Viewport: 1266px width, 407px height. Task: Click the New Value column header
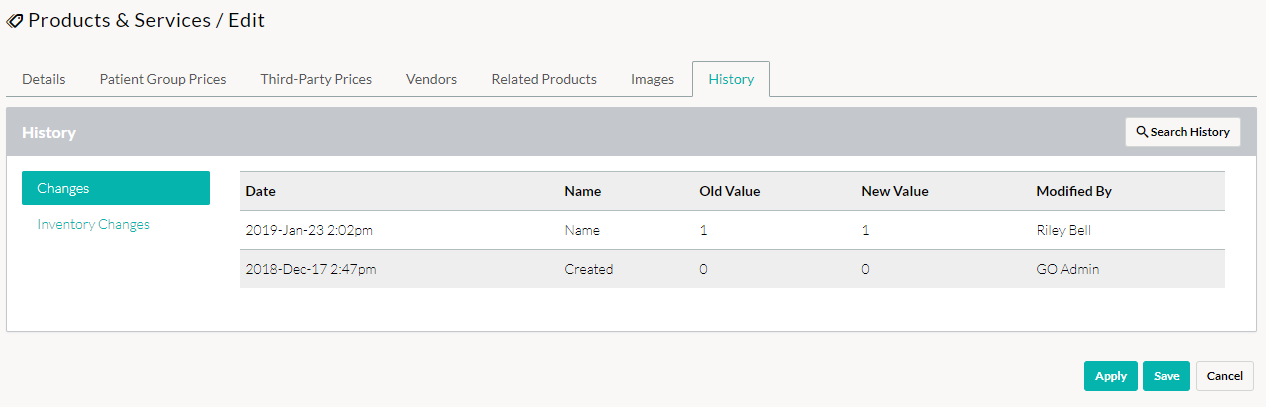coord(895,191)
